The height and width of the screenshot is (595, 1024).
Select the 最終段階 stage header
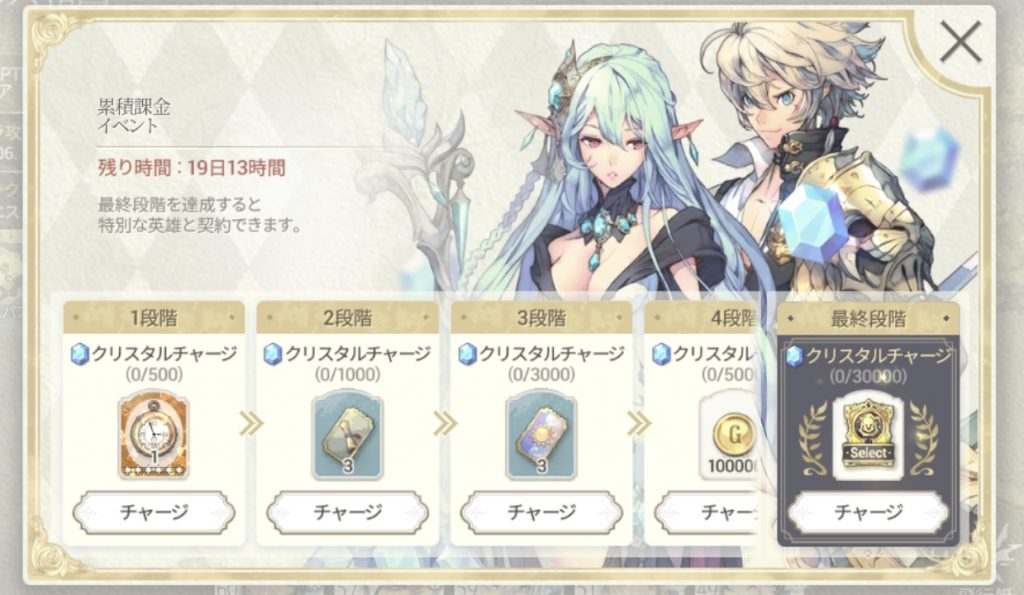click(x=868, y=319)
